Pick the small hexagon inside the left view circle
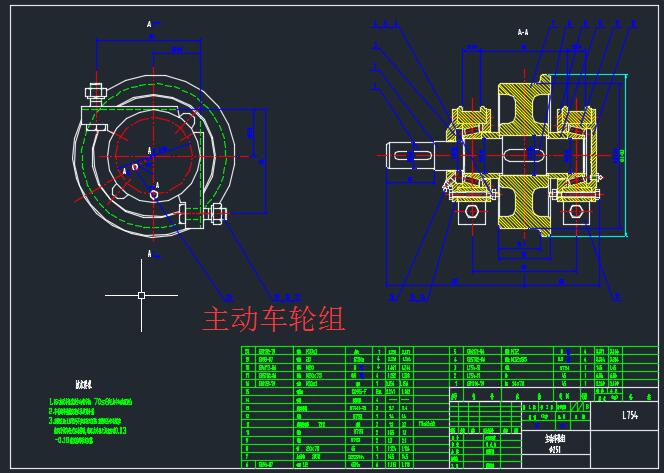The image size is (664, 473). [x=154, y=194]
